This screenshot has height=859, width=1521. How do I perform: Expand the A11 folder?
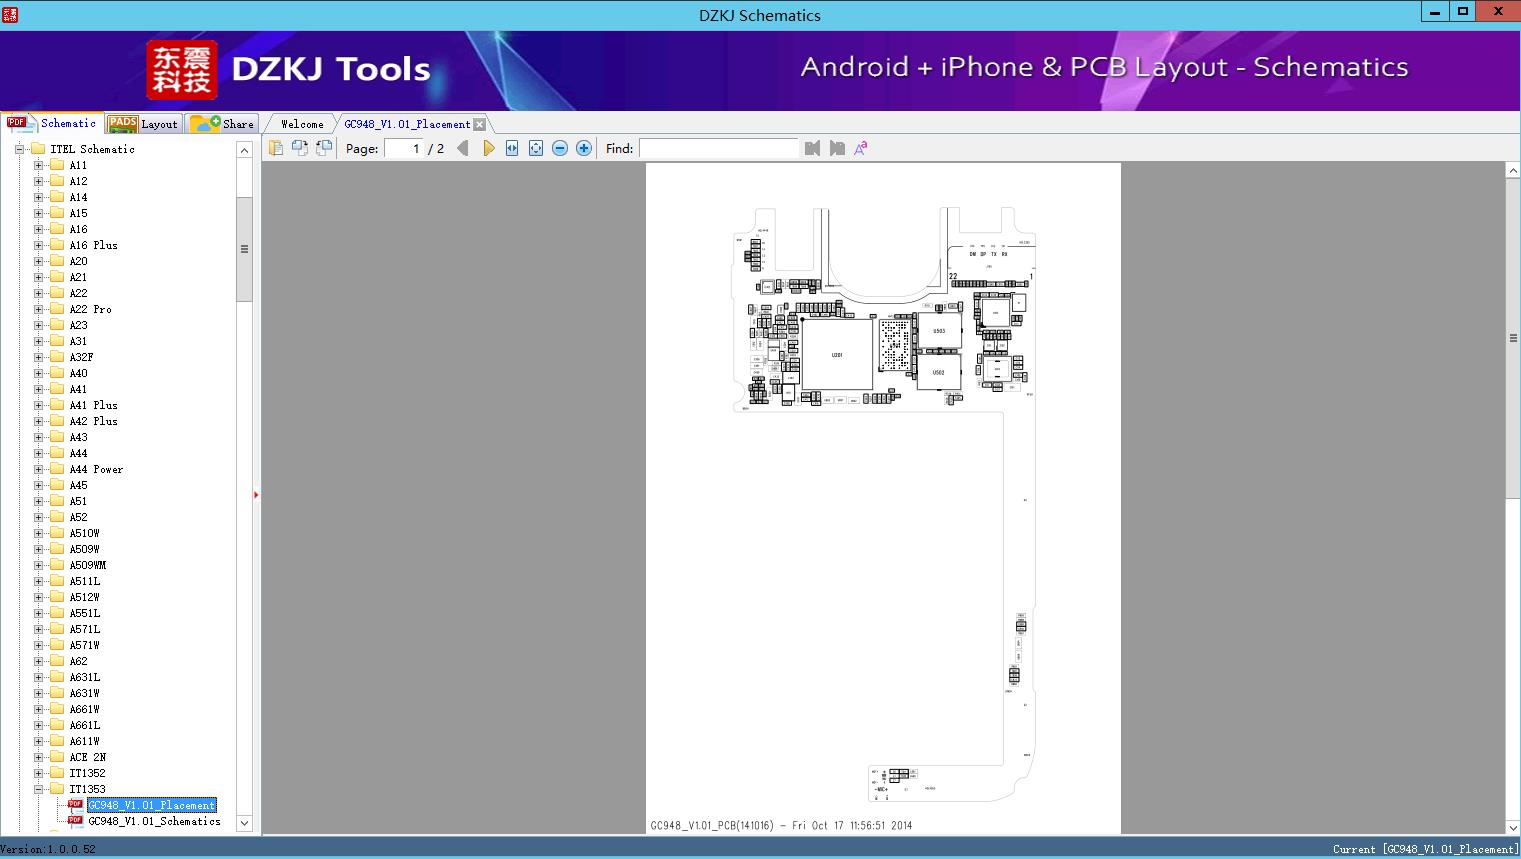point(39,165)
